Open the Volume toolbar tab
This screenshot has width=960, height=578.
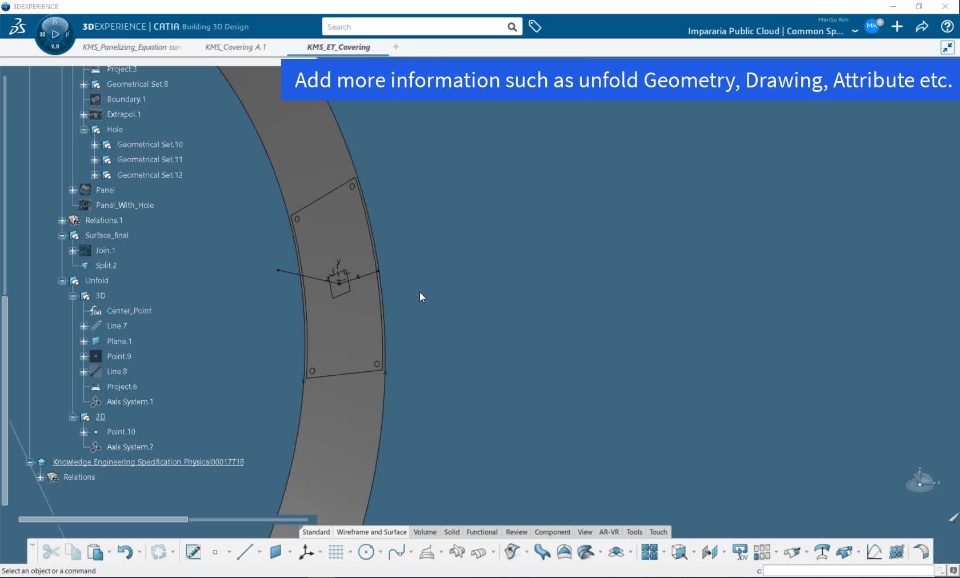pyautogui.click(x=425, y=532)
